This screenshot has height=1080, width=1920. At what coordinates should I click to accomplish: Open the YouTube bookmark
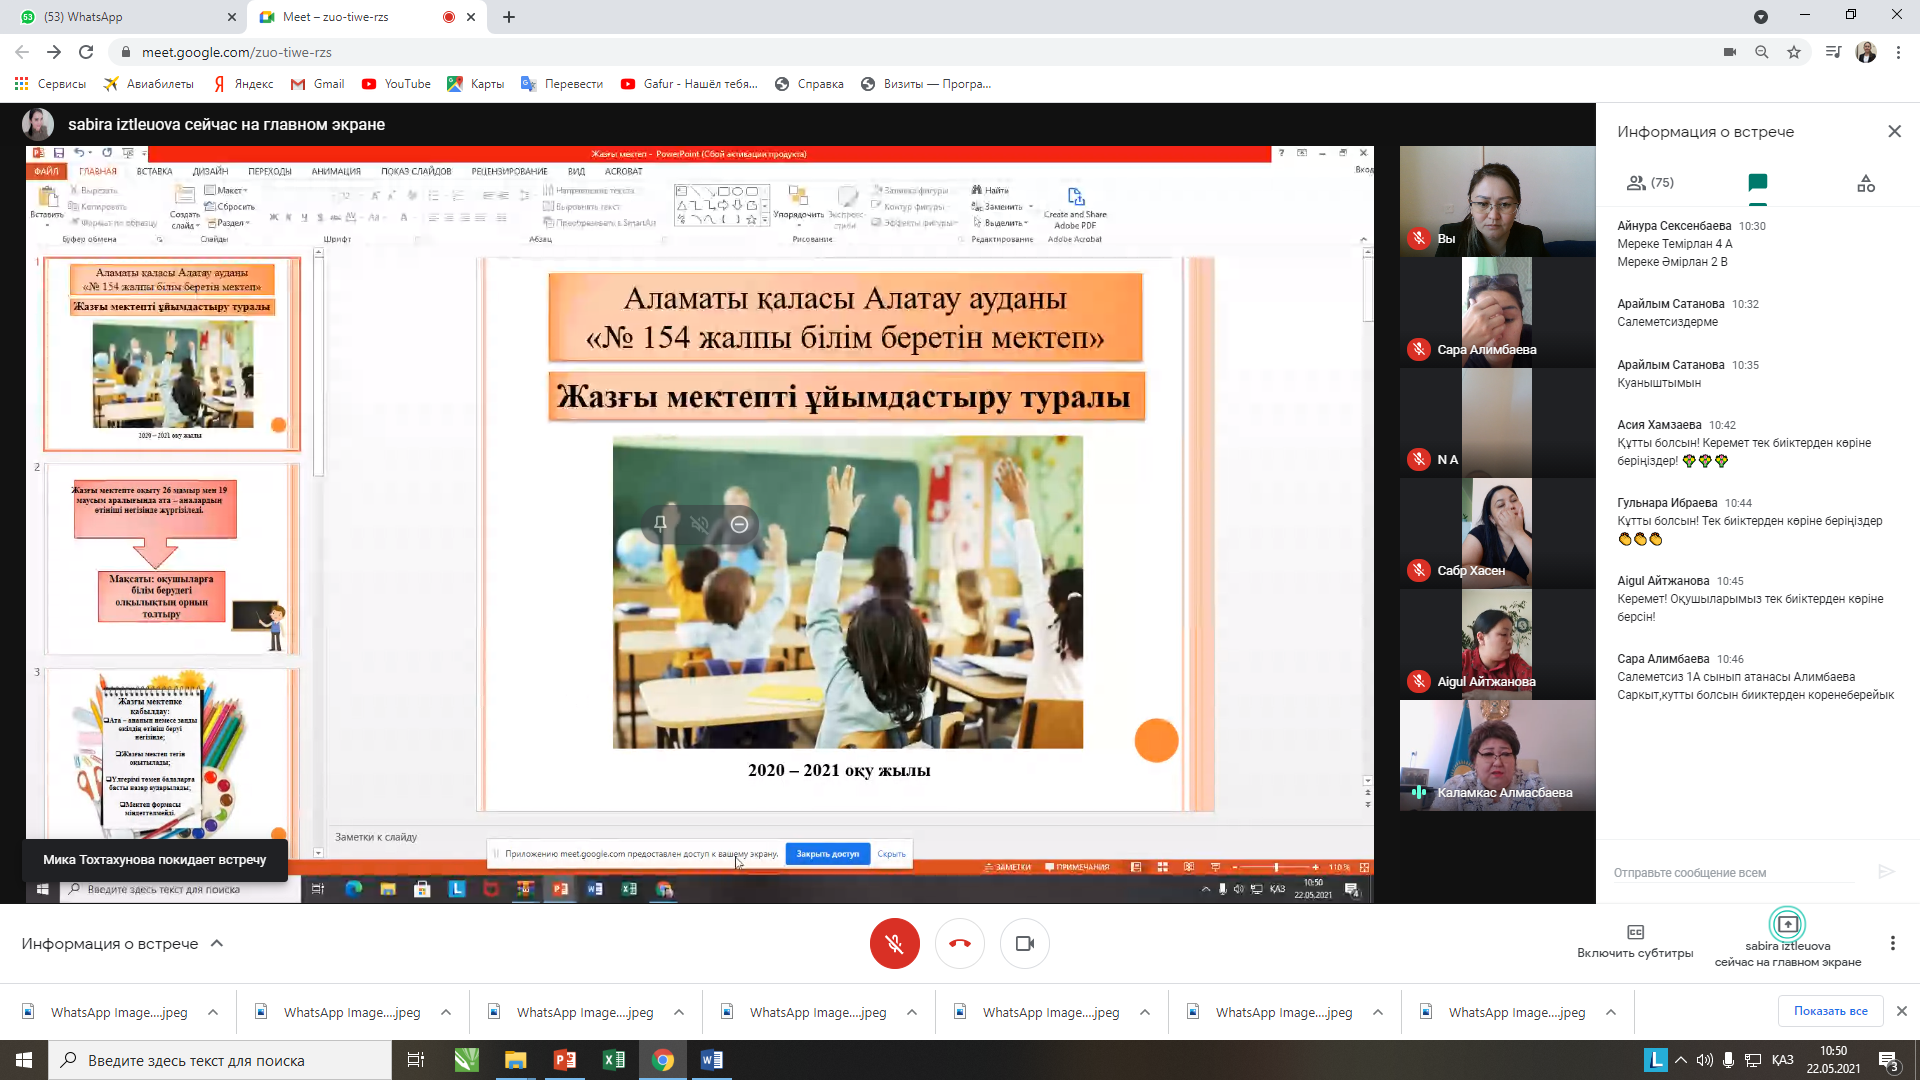coord(396,84)
